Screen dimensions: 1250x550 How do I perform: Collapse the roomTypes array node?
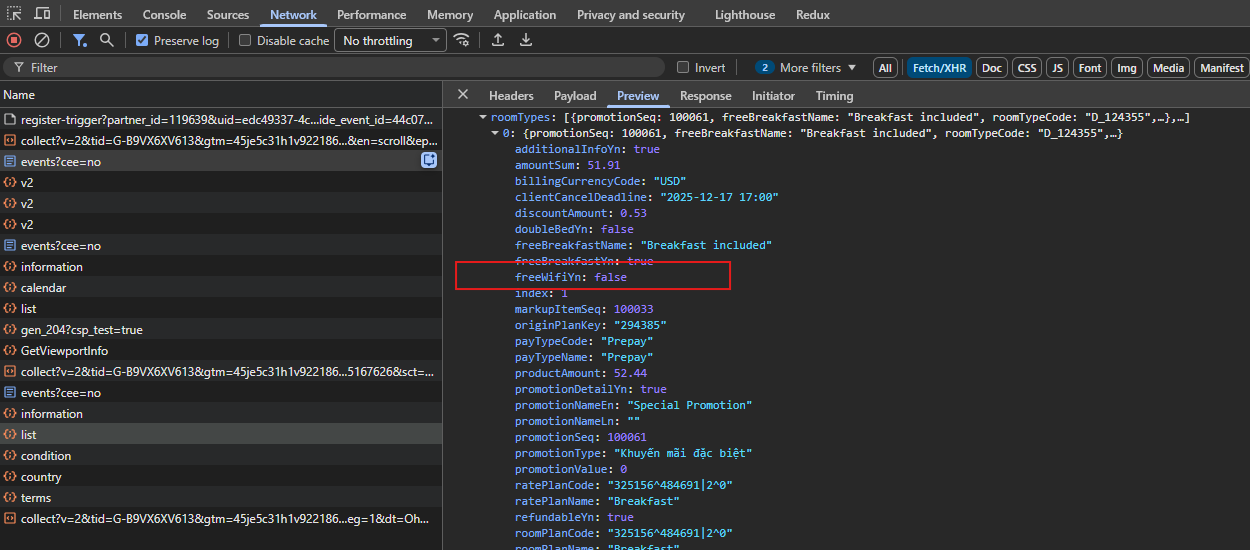pos(483,118)
